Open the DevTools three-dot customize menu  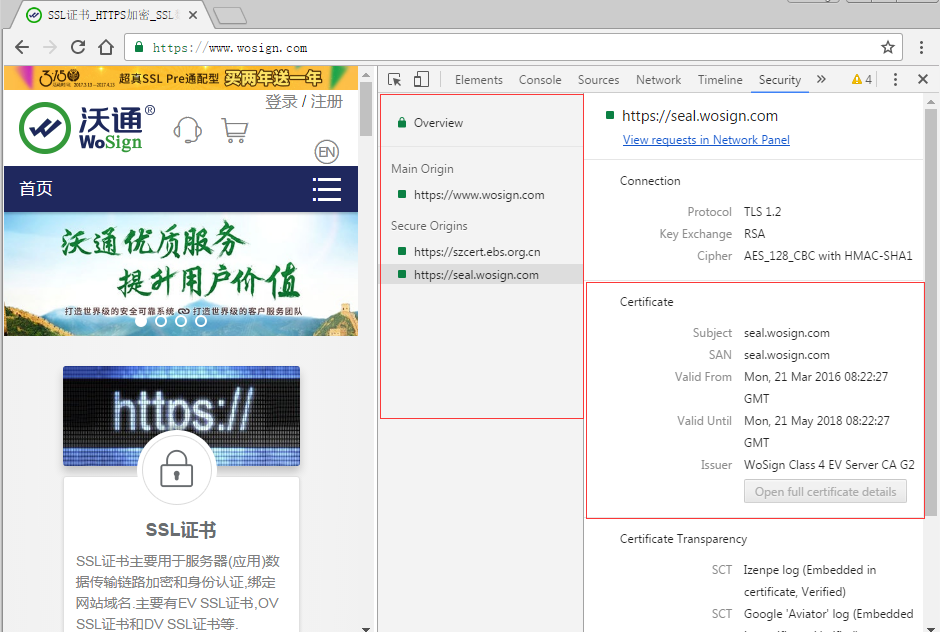tap(895, 80)
